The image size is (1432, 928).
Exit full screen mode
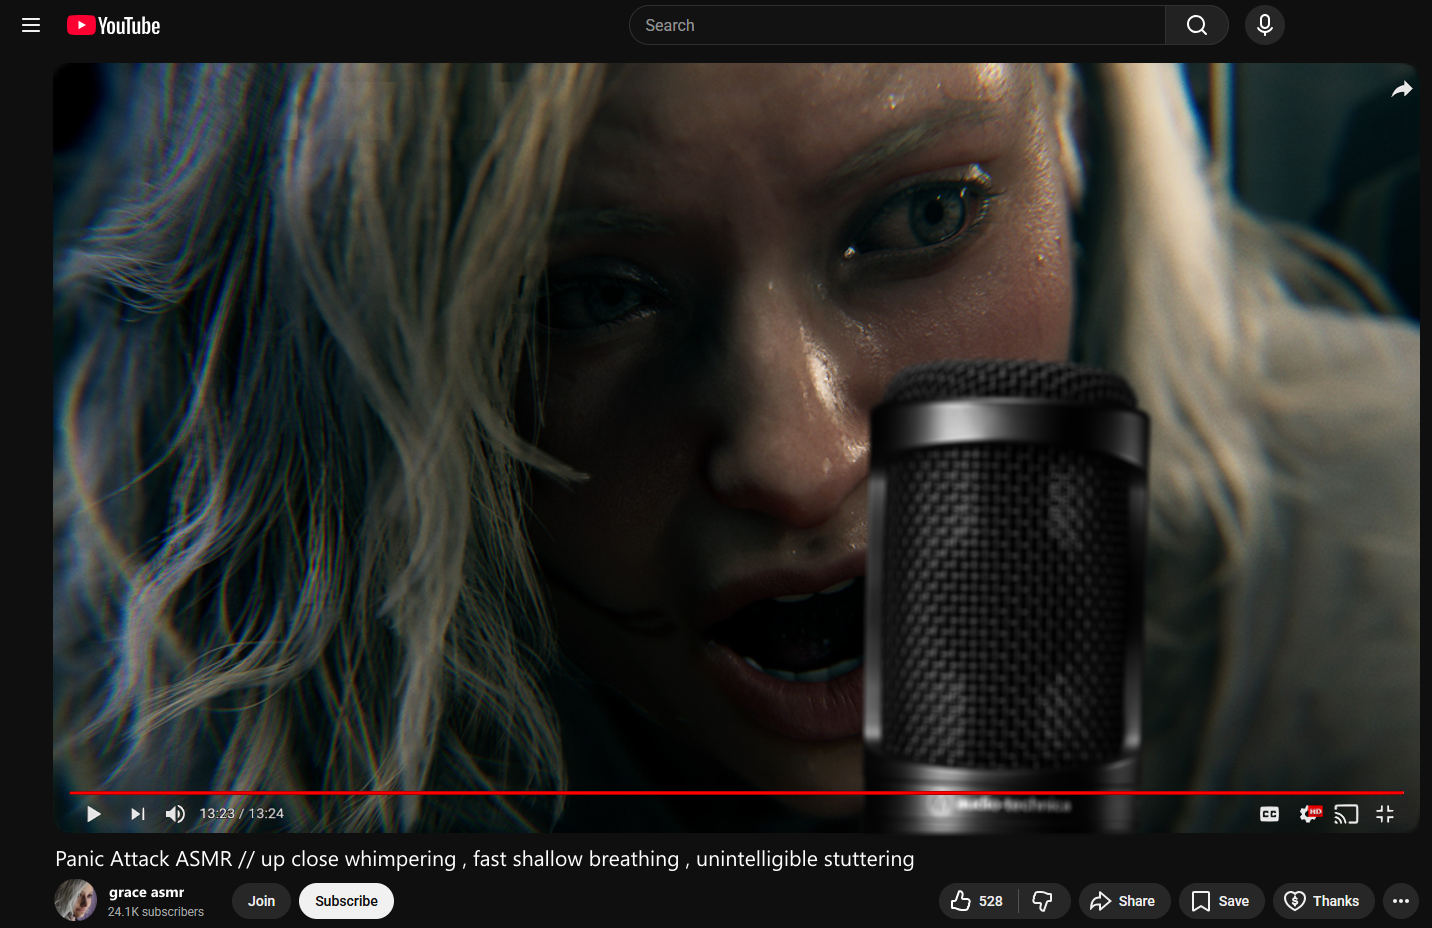click(1385, 814)
